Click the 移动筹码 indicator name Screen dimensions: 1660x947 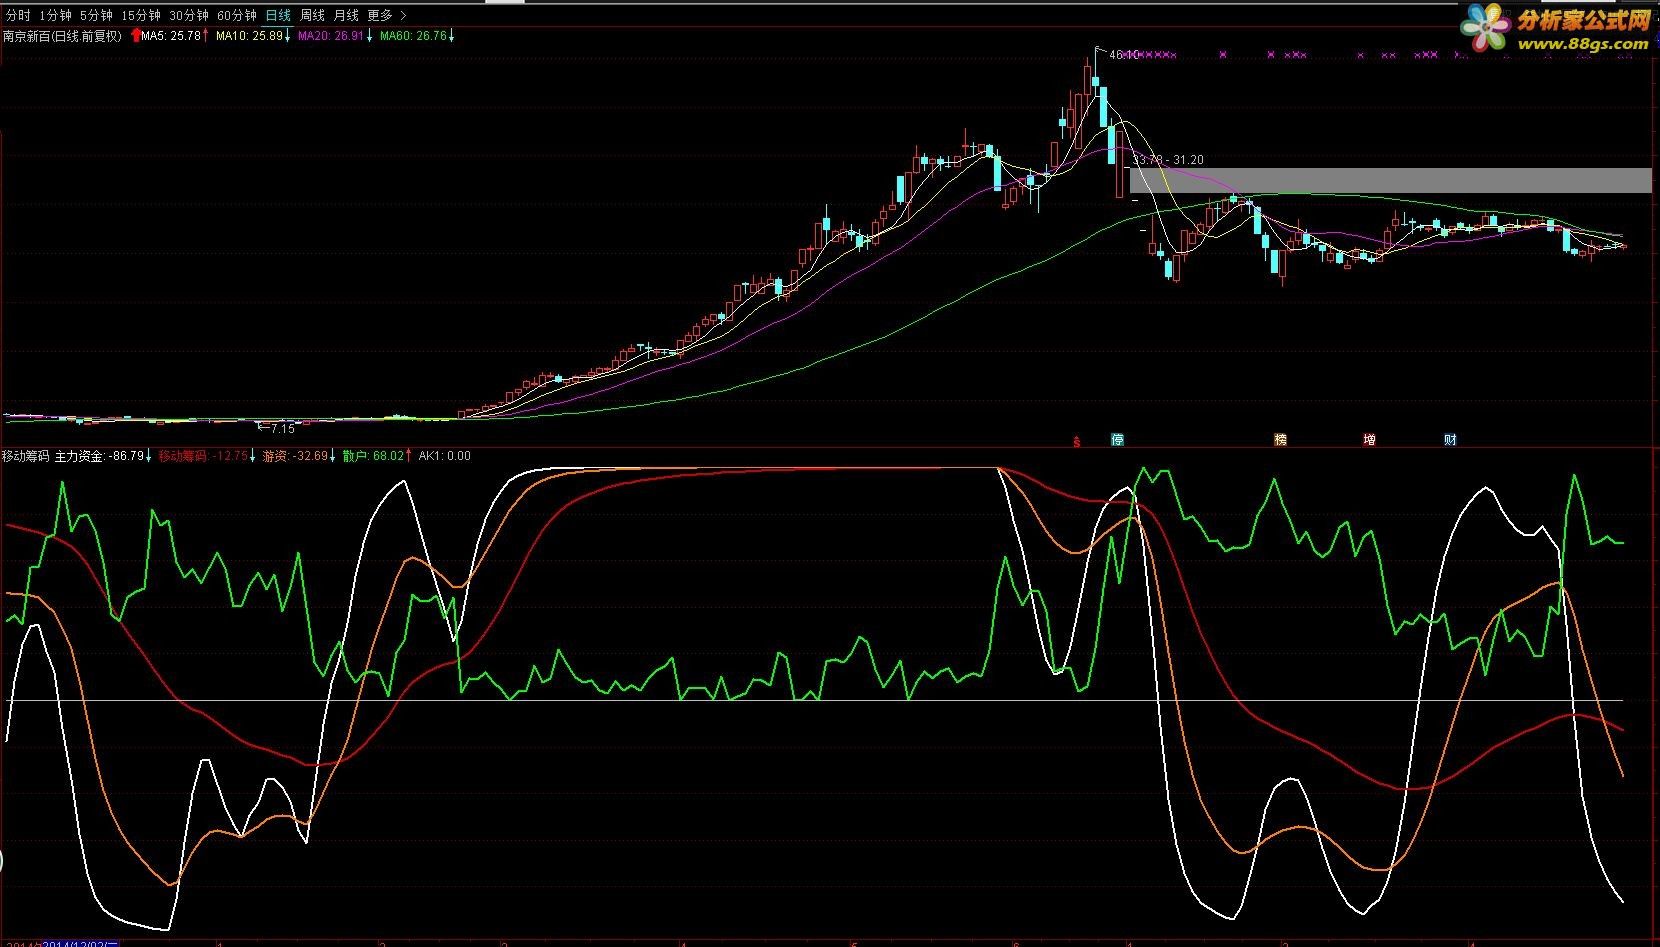tap(25, 456)
